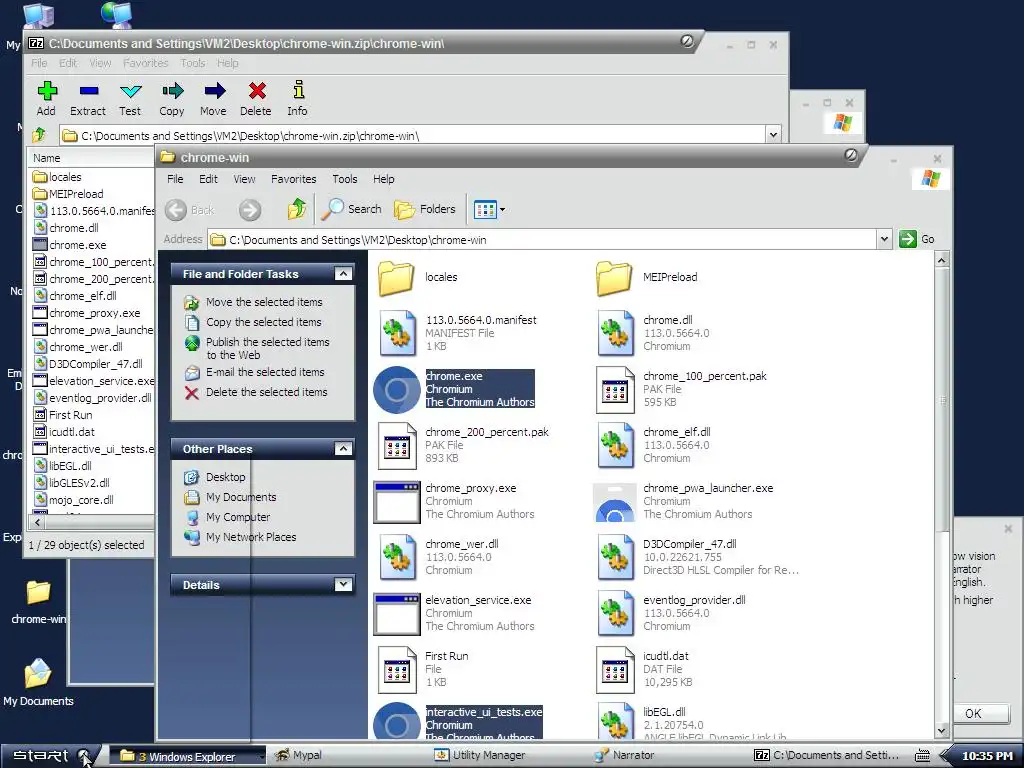Select chrome_elf.dll in 7-Zip list
This screenshot has width=1024, height=768.
(83, 296)
